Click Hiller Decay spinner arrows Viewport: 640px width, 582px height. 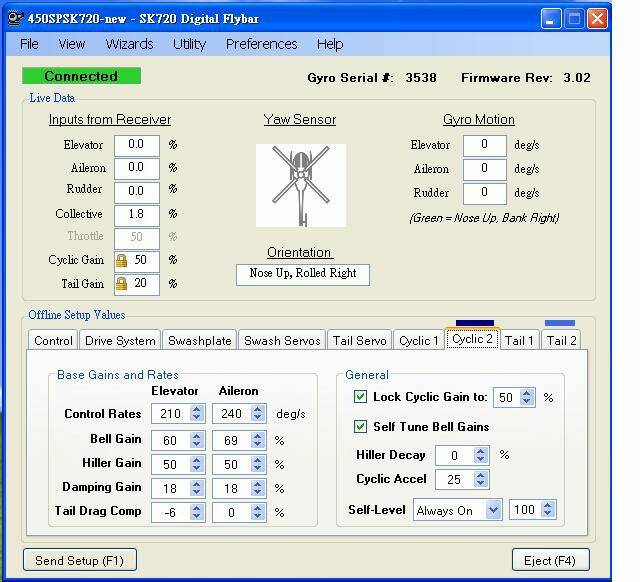tap(481, 455)
